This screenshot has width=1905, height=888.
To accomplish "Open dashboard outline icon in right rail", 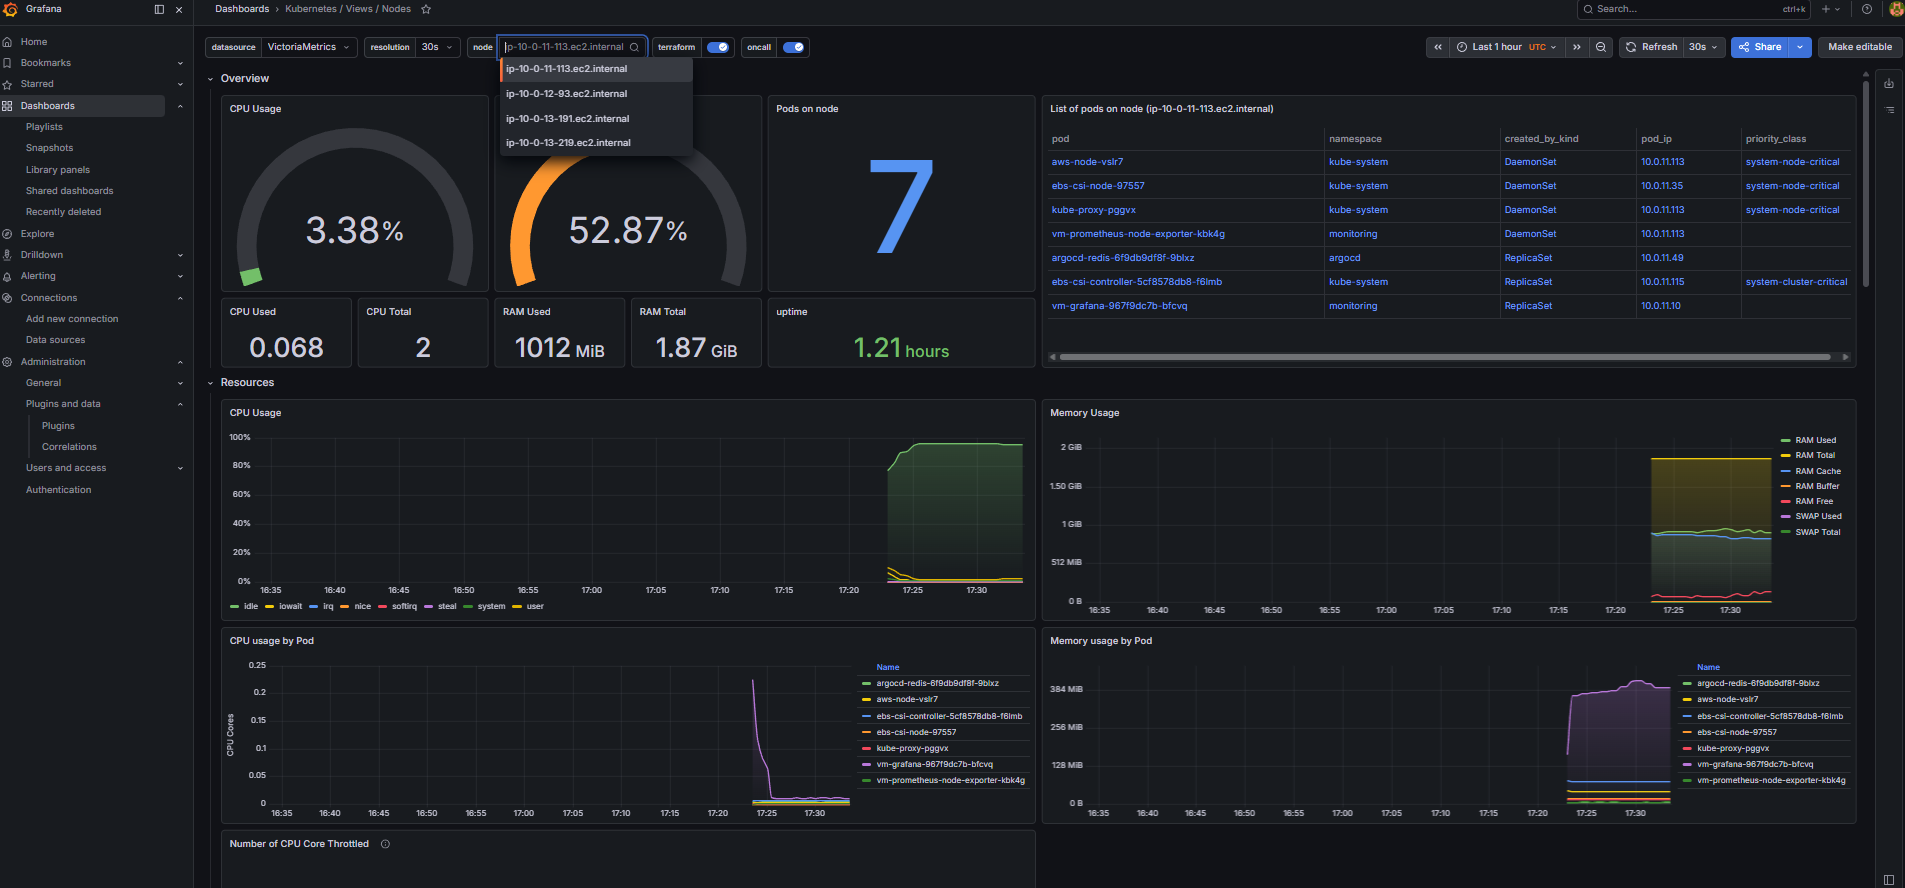I will tap(1889, 110).
